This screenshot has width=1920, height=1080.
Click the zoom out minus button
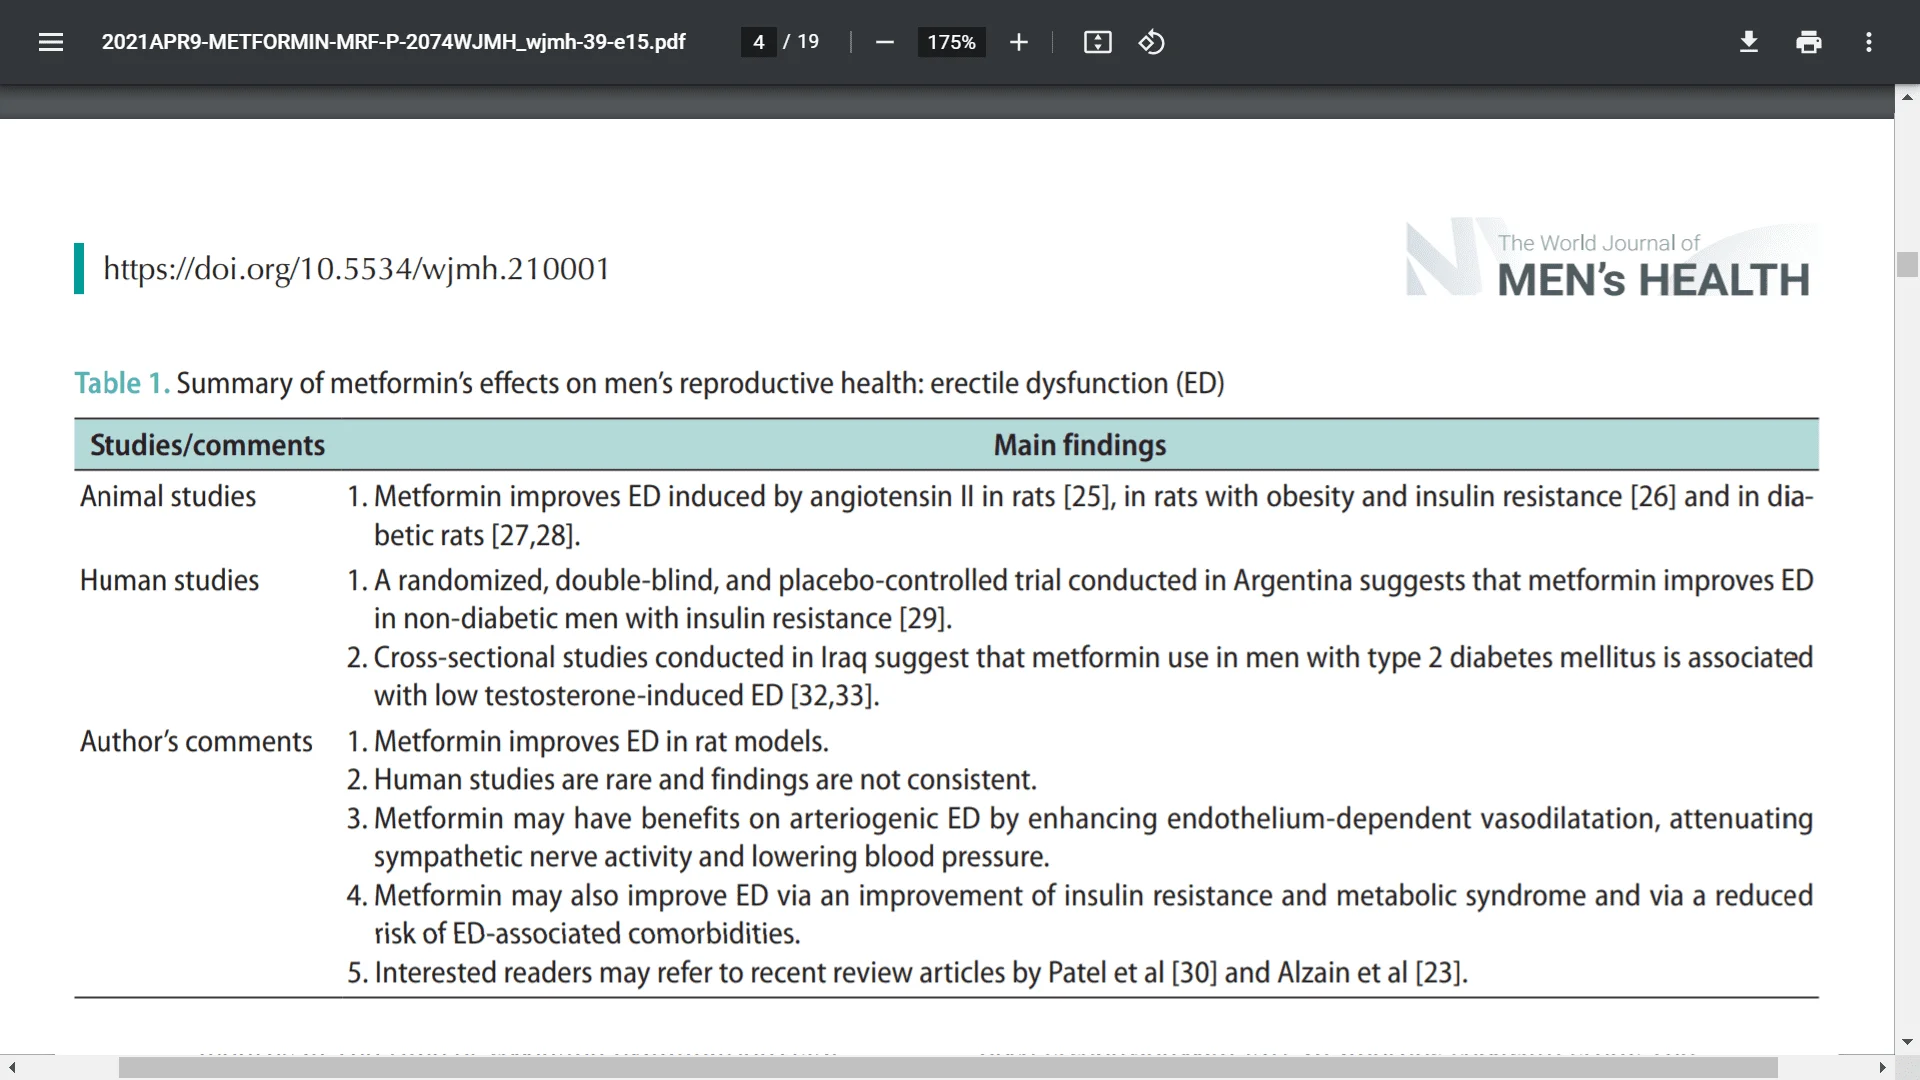pos(884,42)
